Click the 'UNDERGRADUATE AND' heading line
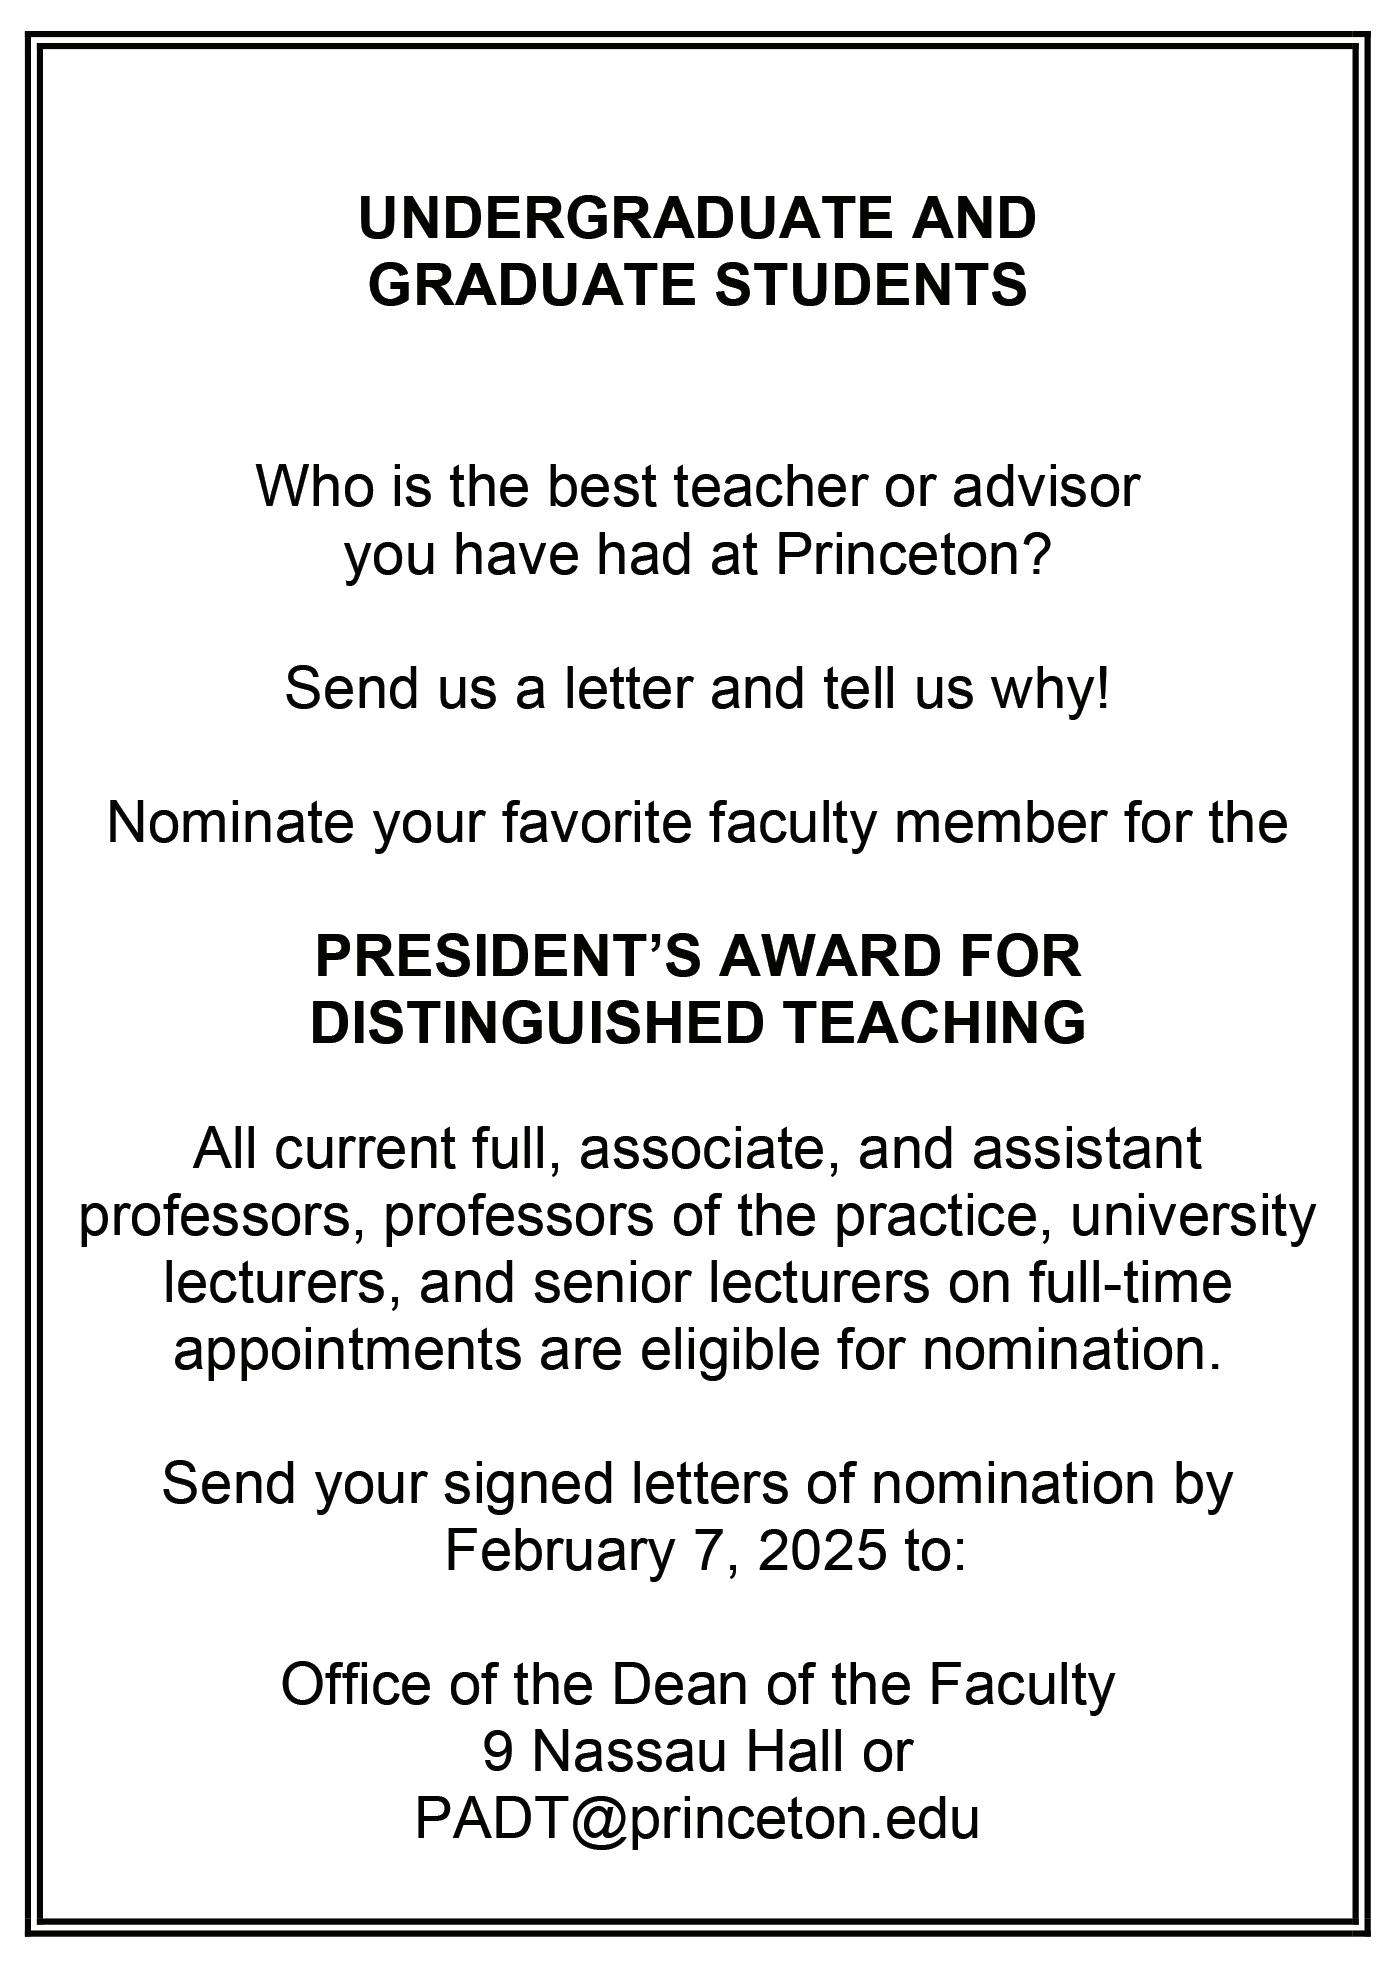1400x1964 pixels. 698,218
